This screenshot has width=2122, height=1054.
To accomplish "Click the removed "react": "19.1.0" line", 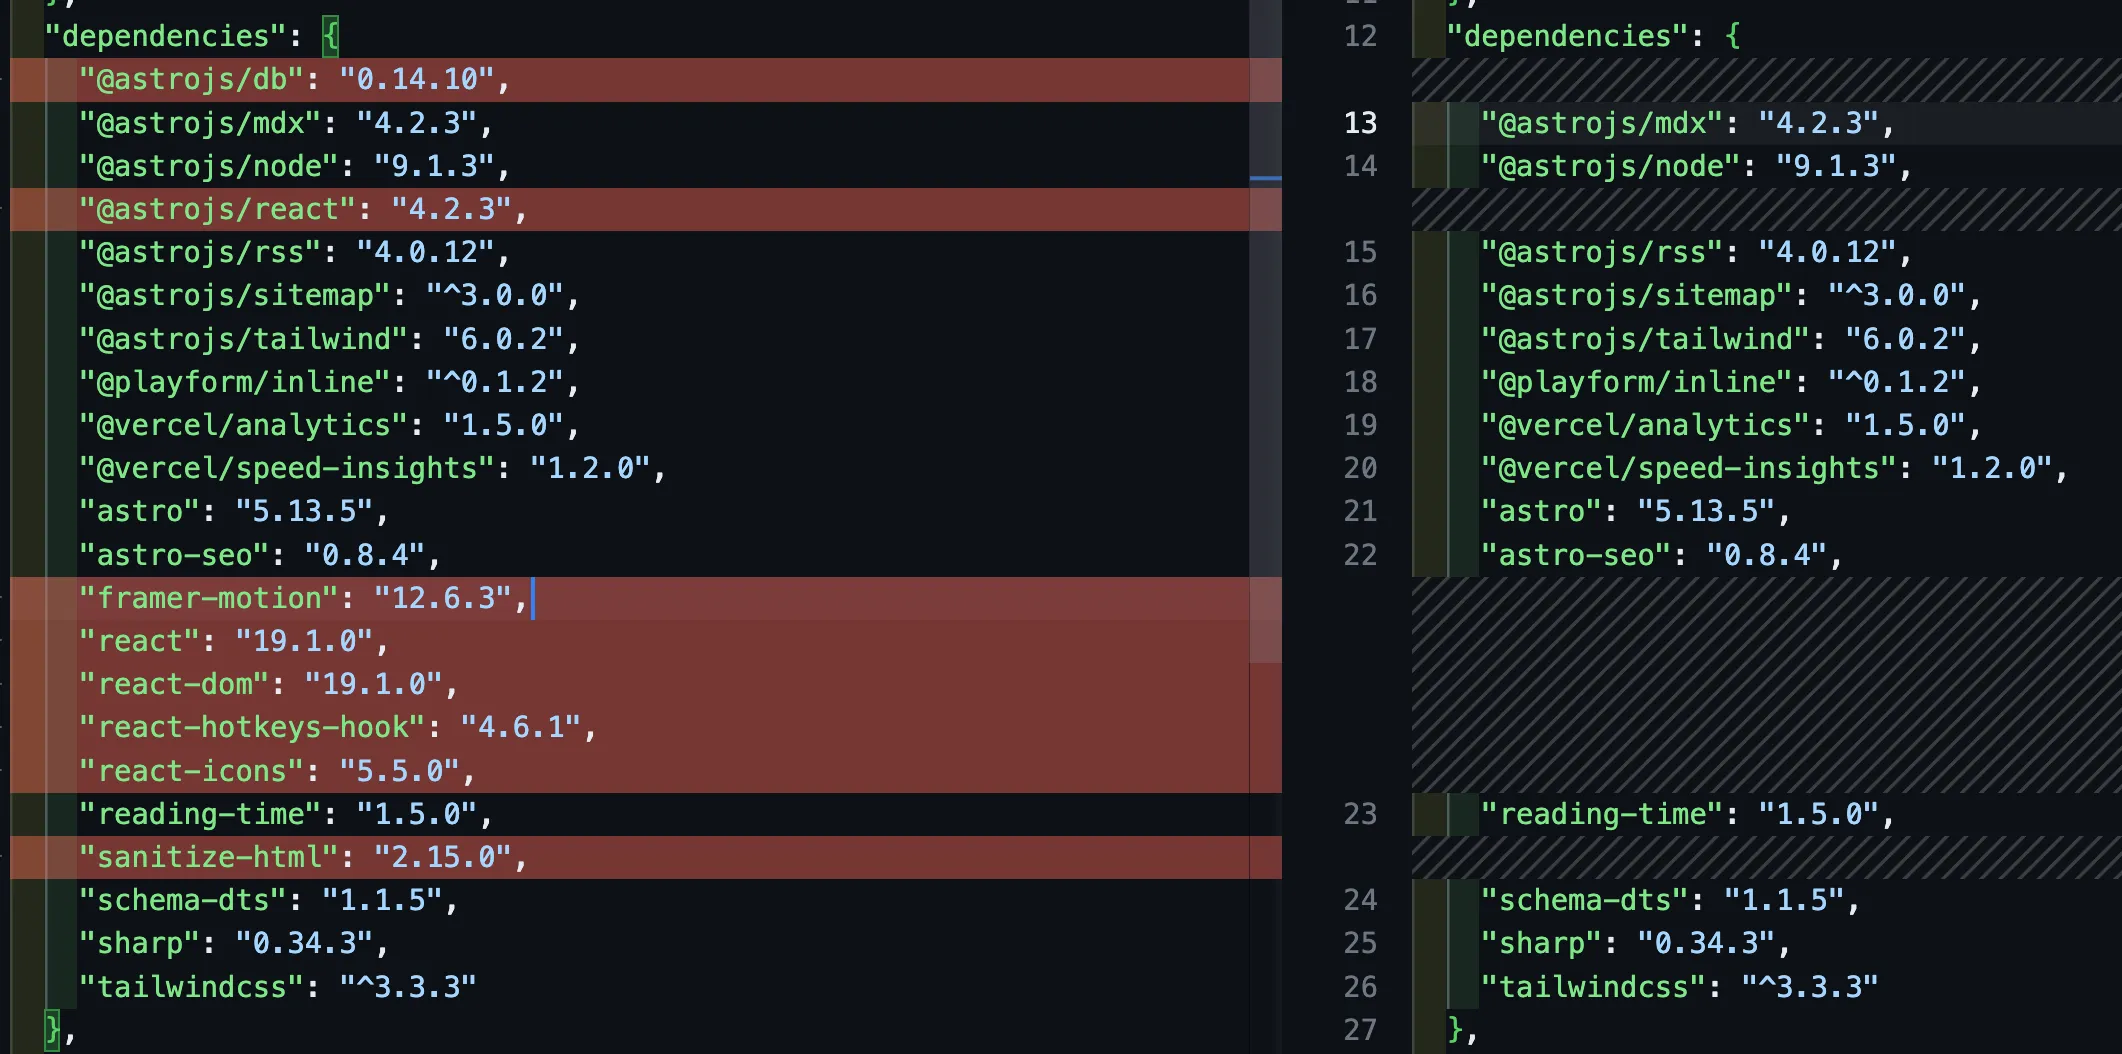I will tap(232, 642).
